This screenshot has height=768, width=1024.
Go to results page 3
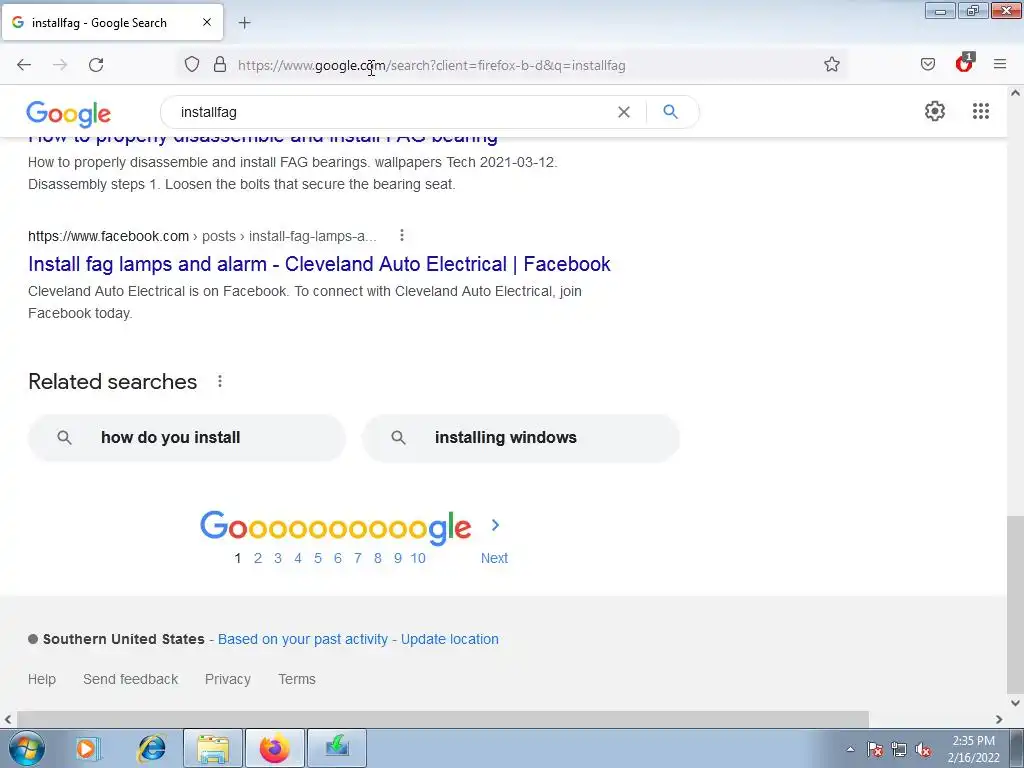click(278, 558)
